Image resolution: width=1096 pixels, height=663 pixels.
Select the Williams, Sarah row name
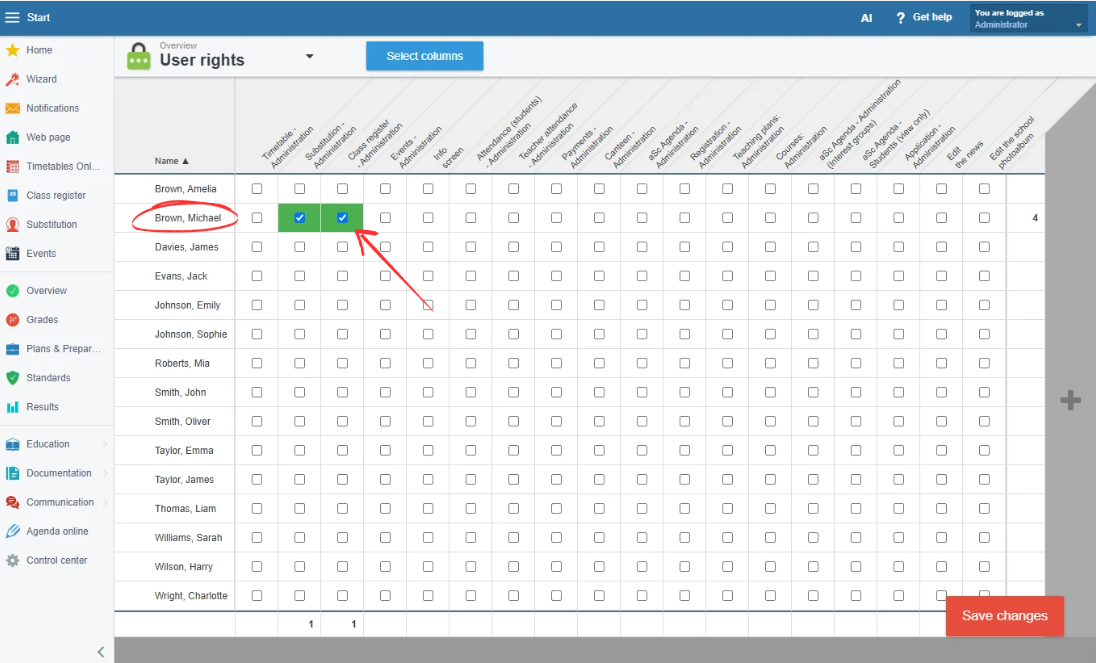coord(189,538)
